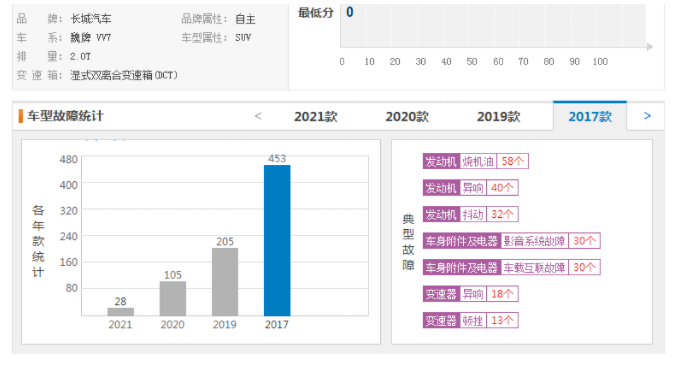The height and width of the screenshot is (366, 674).
Task: Click the 2017 x-axis label under the chart
Action: [x=277, y=325]
